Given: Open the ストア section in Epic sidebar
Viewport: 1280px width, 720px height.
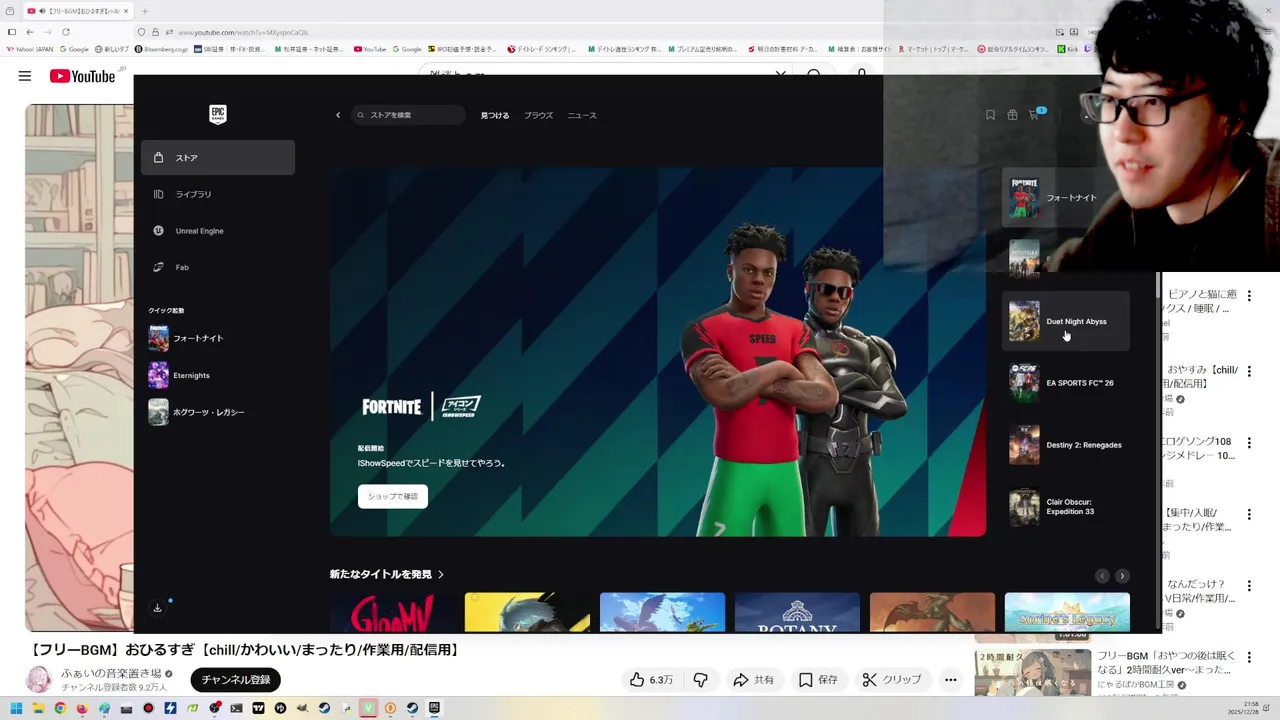Looking at the screenshot, I should coord(218,158).
